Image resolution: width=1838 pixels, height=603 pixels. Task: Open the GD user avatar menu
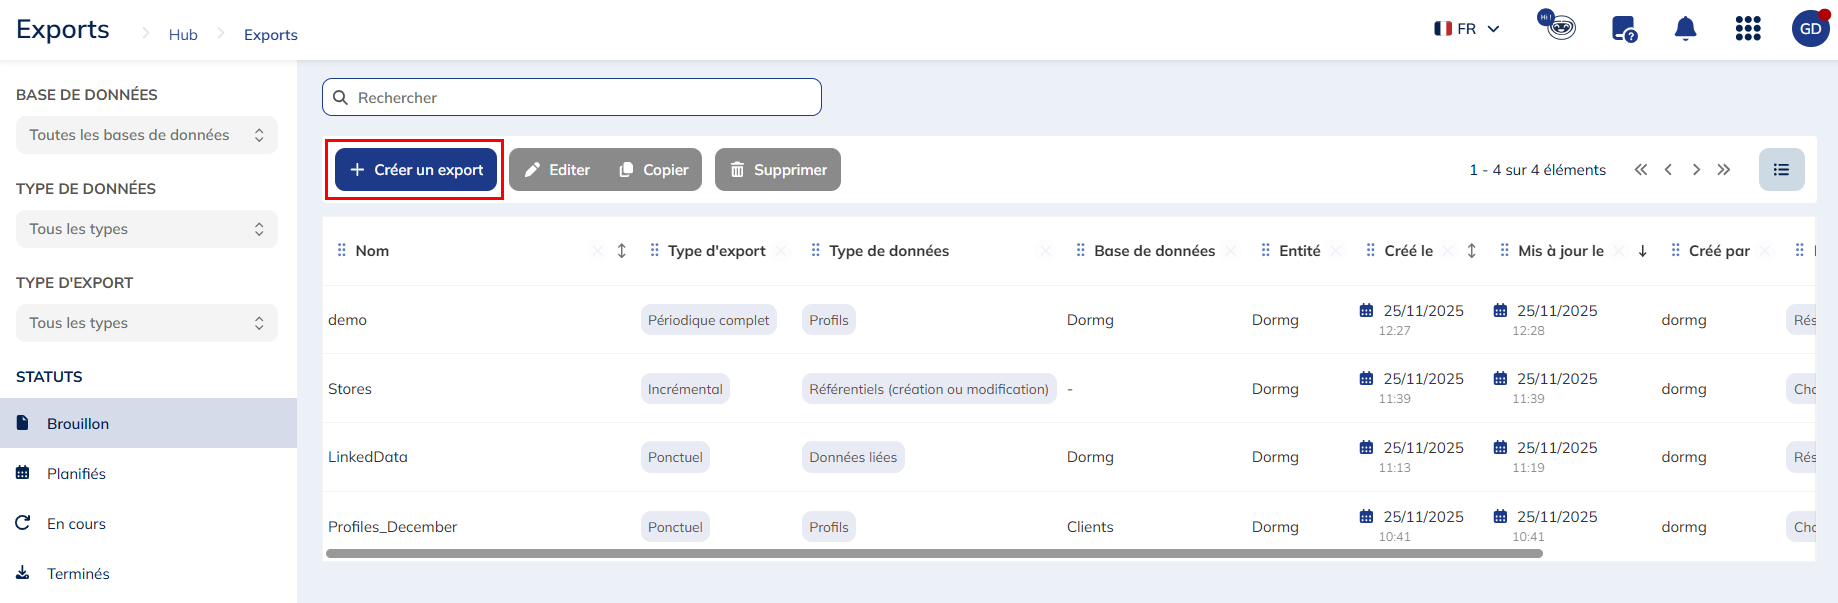pyautogui.click(x=1810, y=29)
